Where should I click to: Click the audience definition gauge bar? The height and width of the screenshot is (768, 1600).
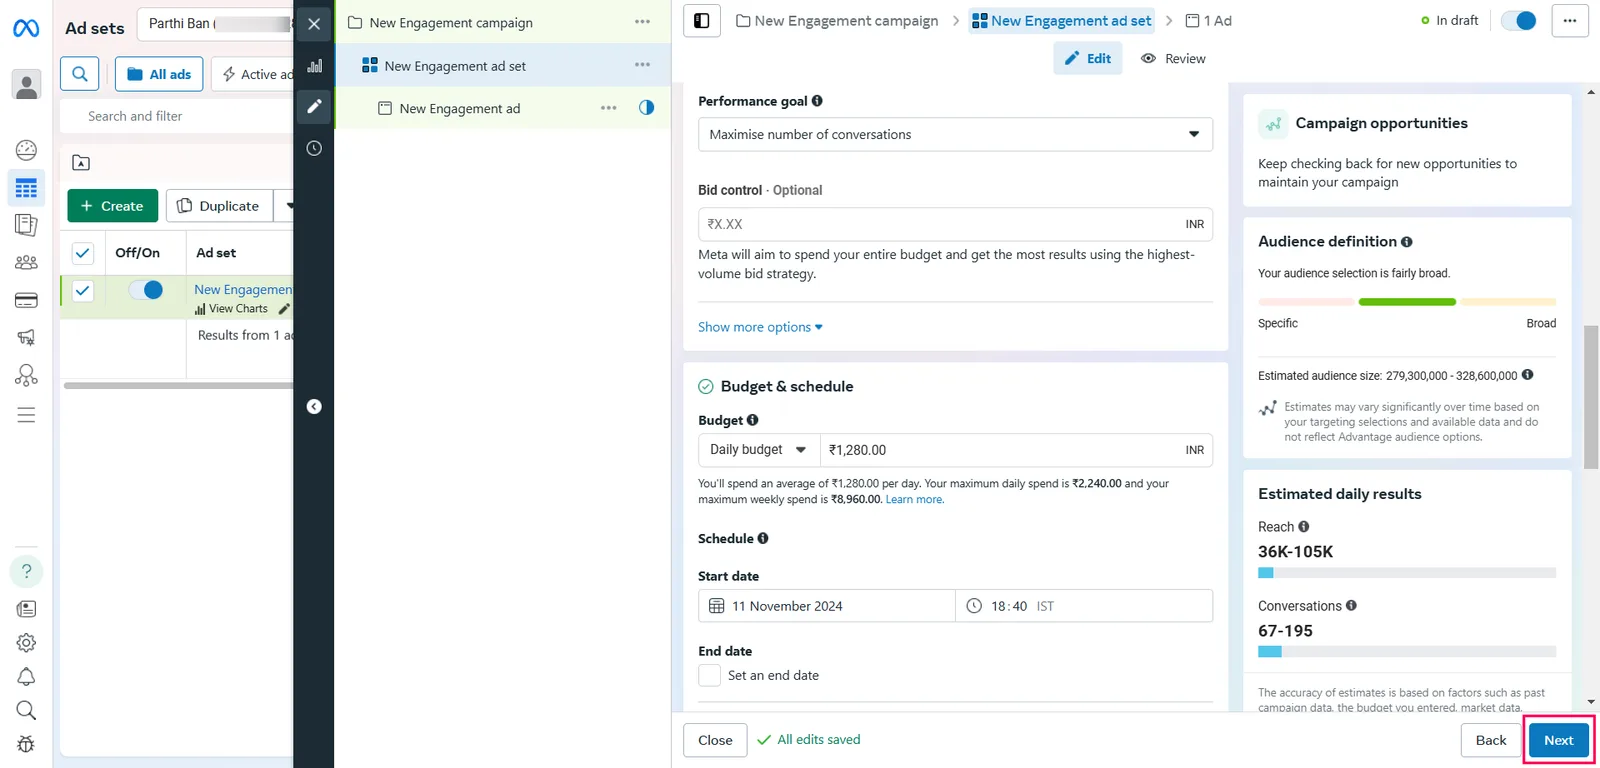pos(1407,302)
